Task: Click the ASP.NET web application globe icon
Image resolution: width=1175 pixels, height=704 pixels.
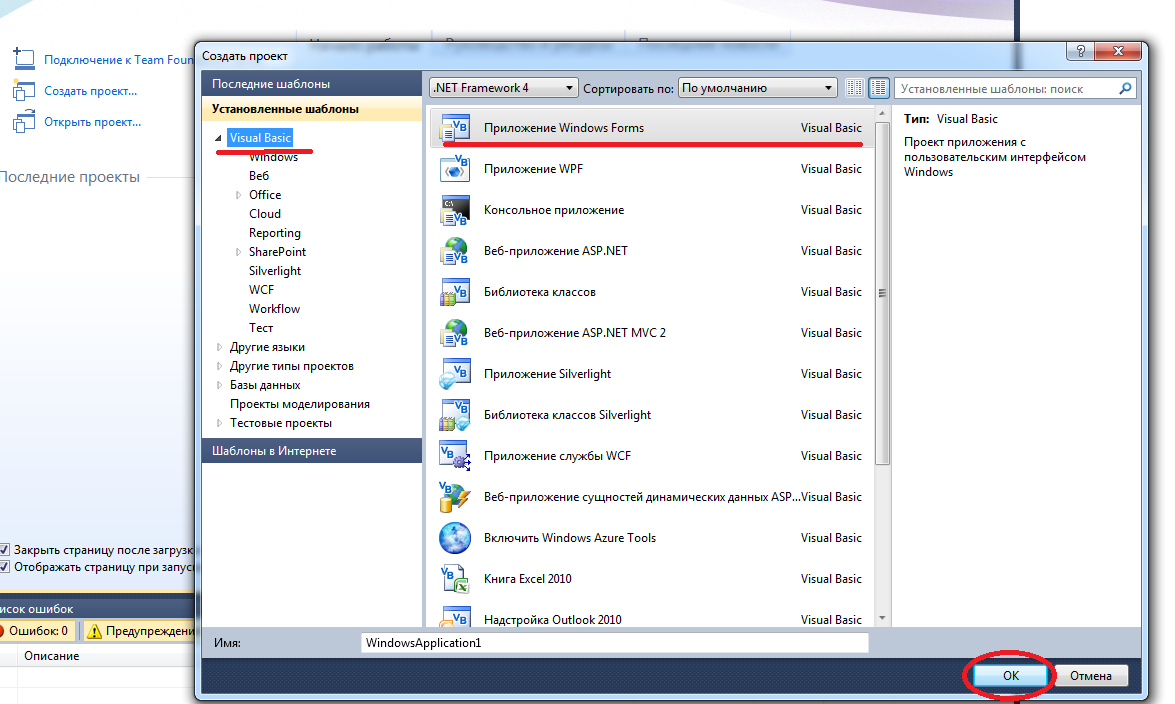Action: coord(455,250)
